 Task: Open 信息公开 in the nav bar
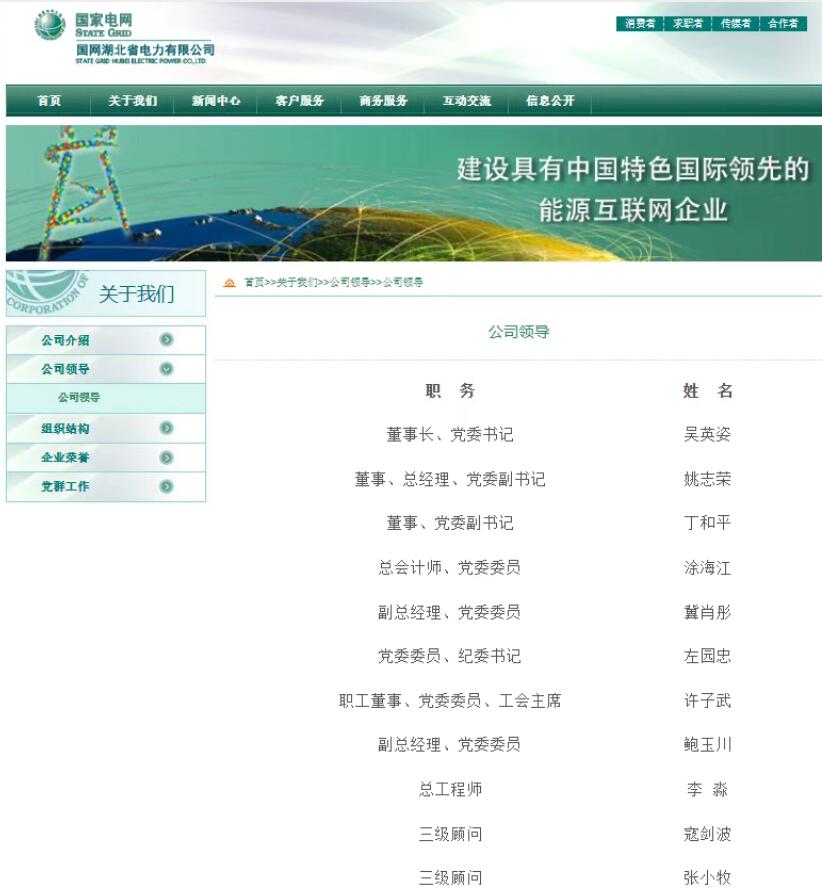click(550, 101)
